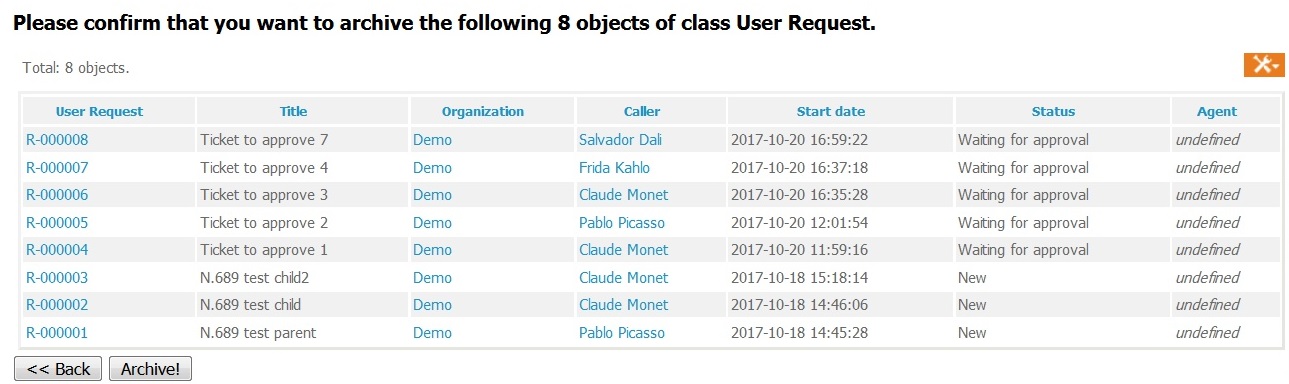The height and width of the screenshot is (384, 1289).
Task: Open caller Salvador Dali
Action: [620, 140]
